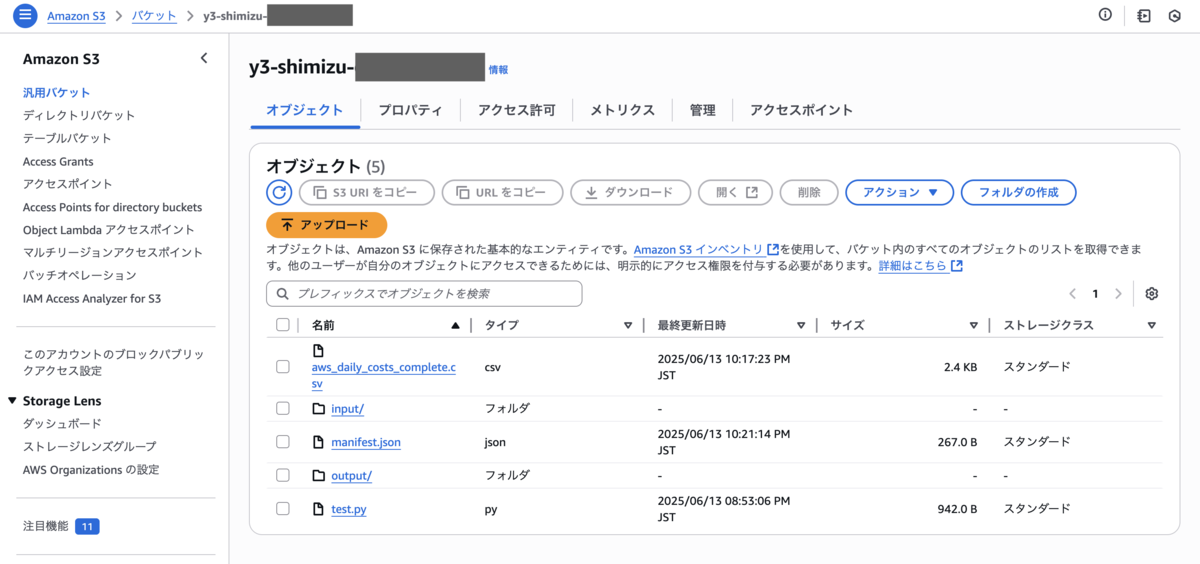Refresh the objects list
This screenshot has width=1200, height=564.
pyautogui.click(x=278, y=192)
